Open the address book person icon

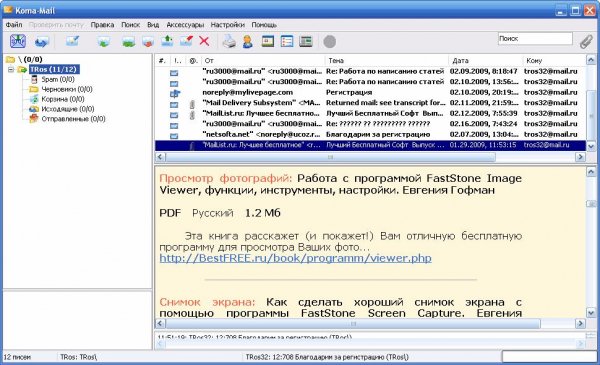[x=248, y=41]
